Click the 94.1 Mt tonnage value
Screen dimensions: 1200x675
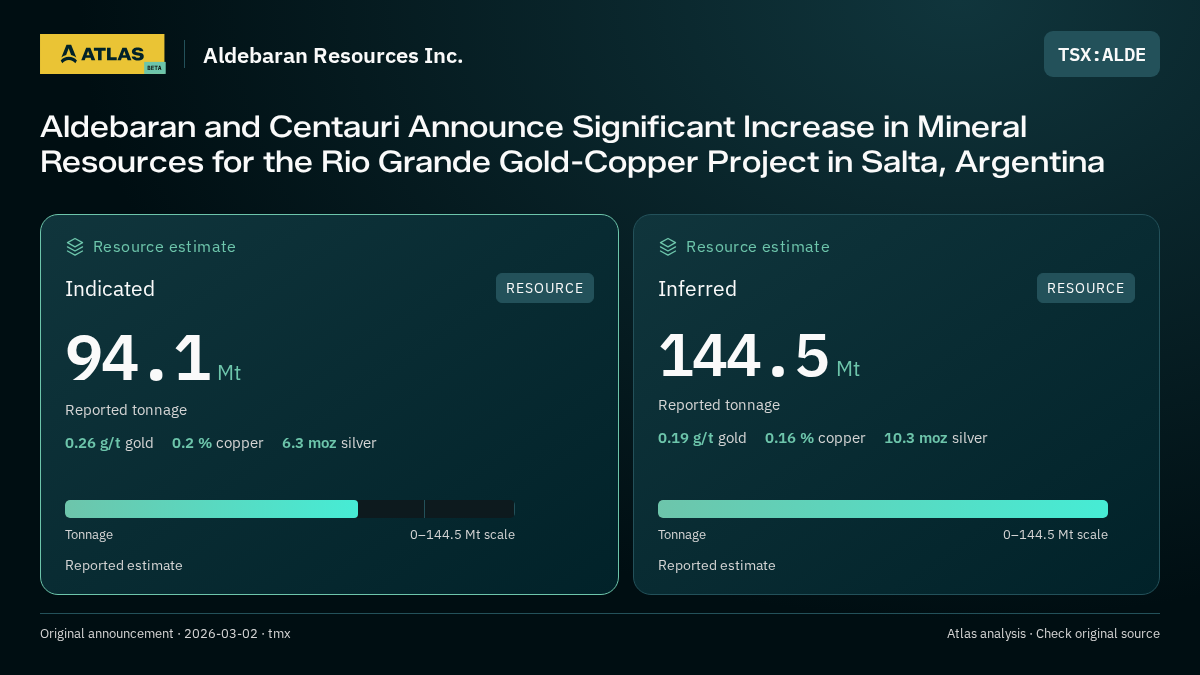click(x=153, y=358)
